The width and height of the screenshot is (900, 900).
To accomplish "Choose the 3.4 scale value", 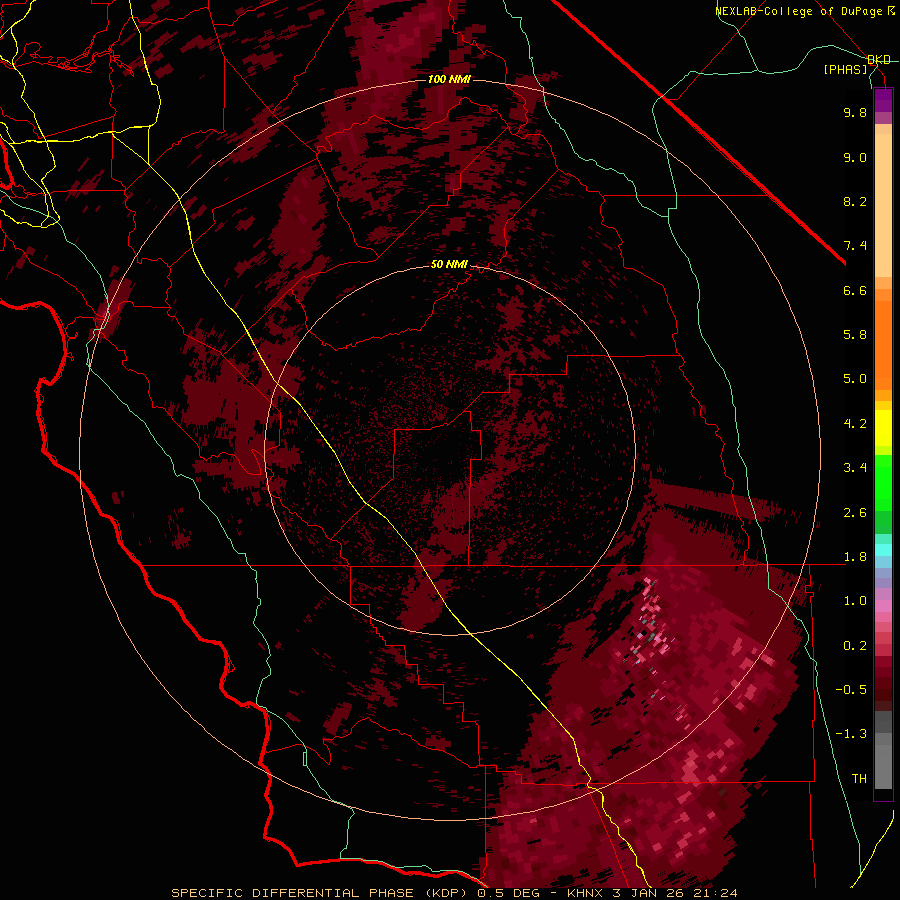I will tap(855, 468).
